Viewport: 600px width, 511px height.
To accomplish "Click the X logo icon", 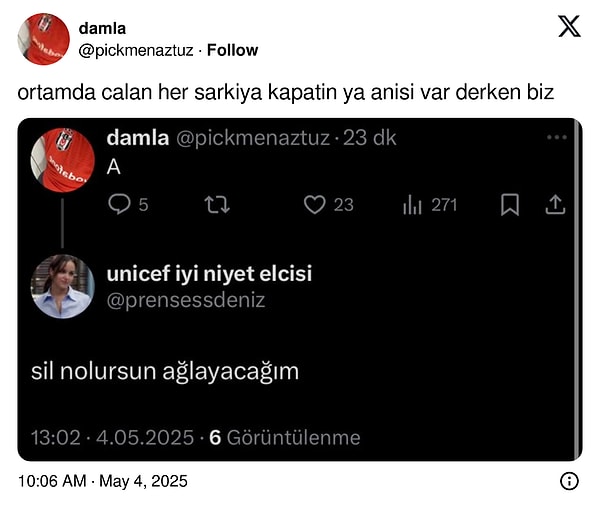I will pos(569,28).
